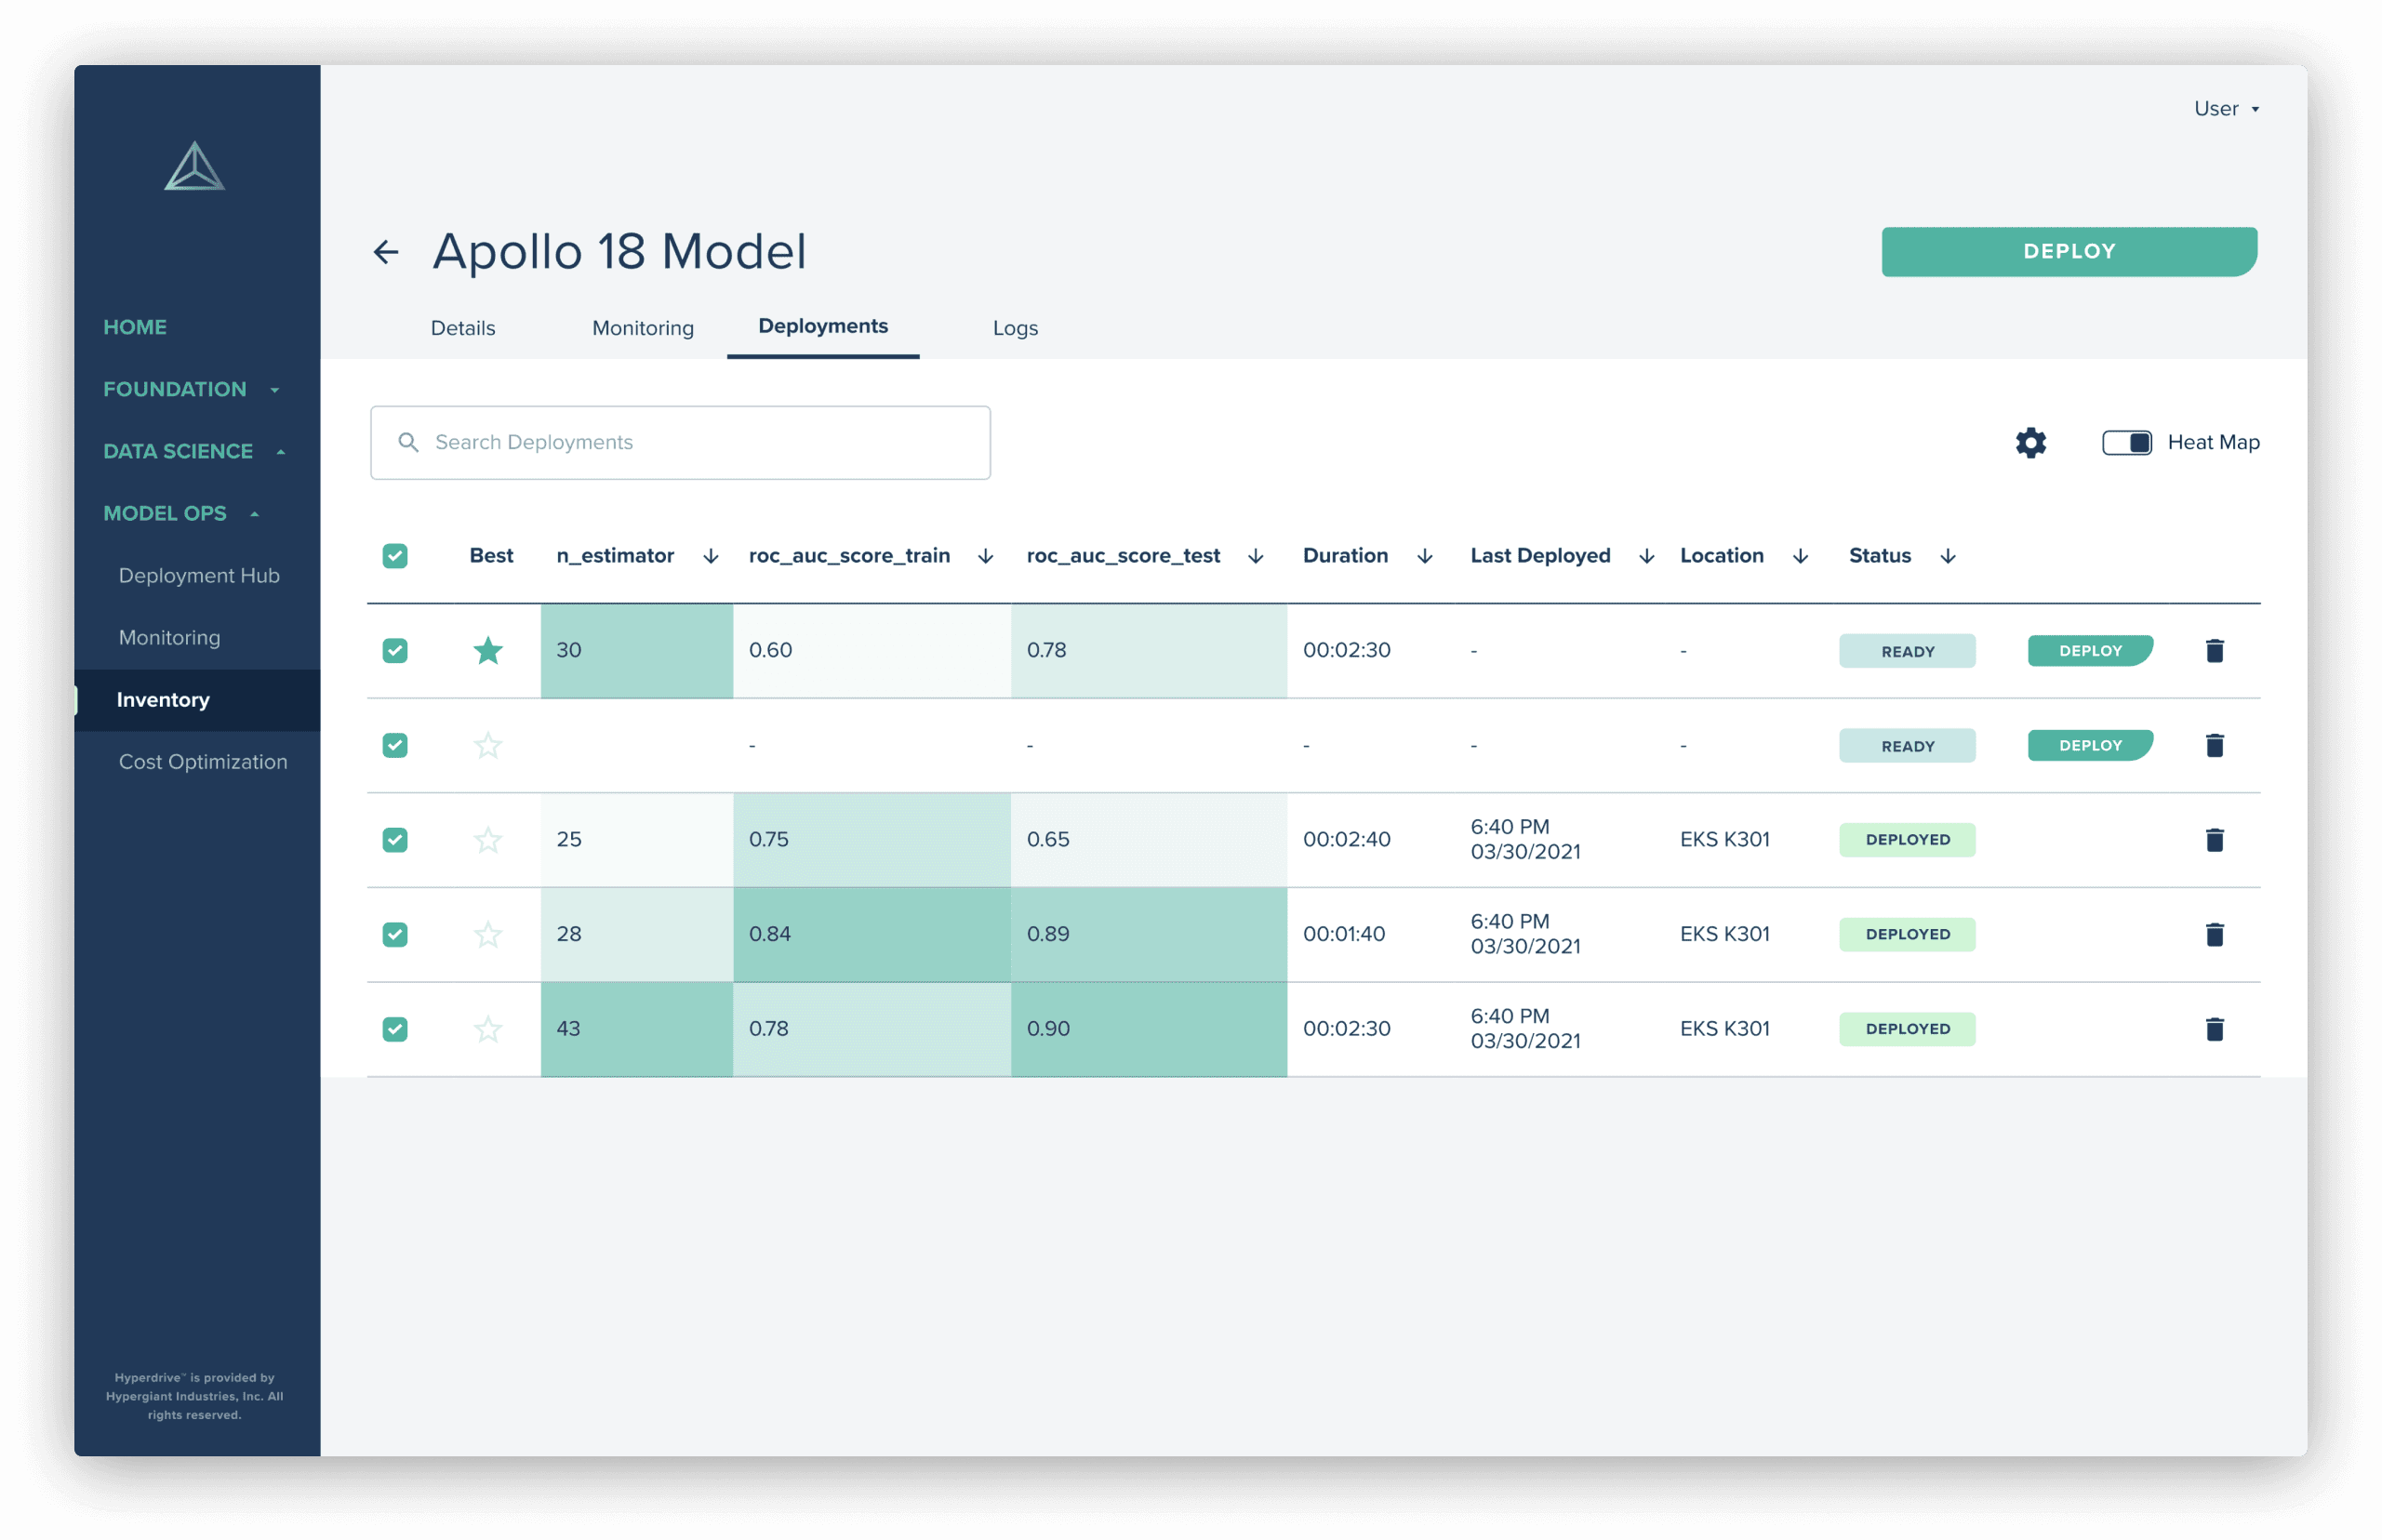Viewport: 2382px width, 1540px height.
Task: Select the 0.84 heat map cell
Action: point(871,934)
